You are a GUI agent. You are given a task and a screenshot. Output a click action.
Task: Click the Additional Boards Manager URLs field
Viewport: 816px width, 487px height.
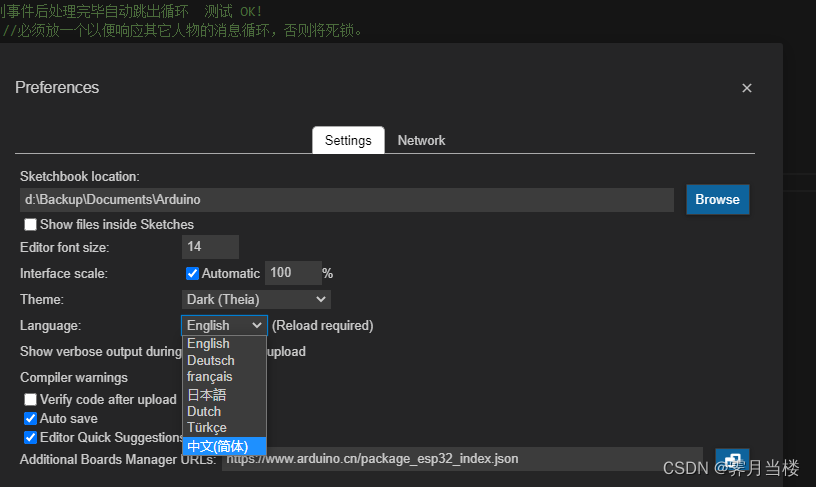[x=463, y=459]
